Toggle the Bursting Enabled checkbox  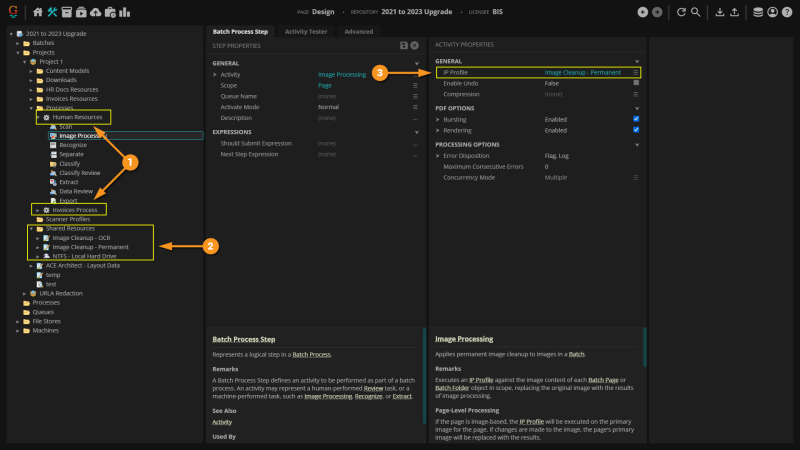636,119
